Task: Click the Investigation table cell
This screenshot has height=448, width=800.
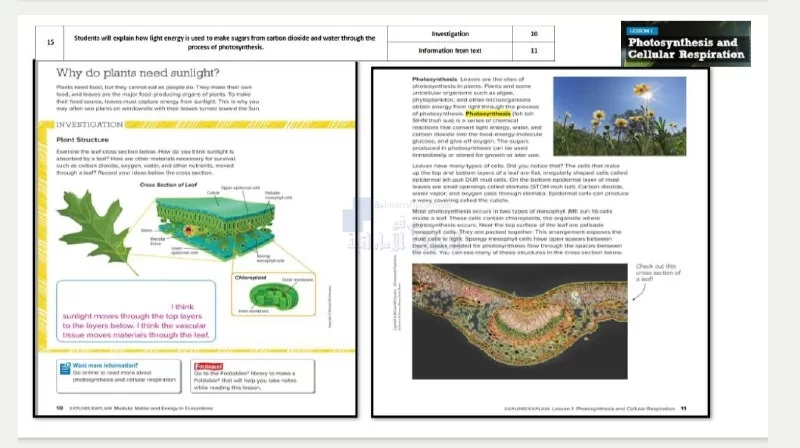Action: (450, 34)
